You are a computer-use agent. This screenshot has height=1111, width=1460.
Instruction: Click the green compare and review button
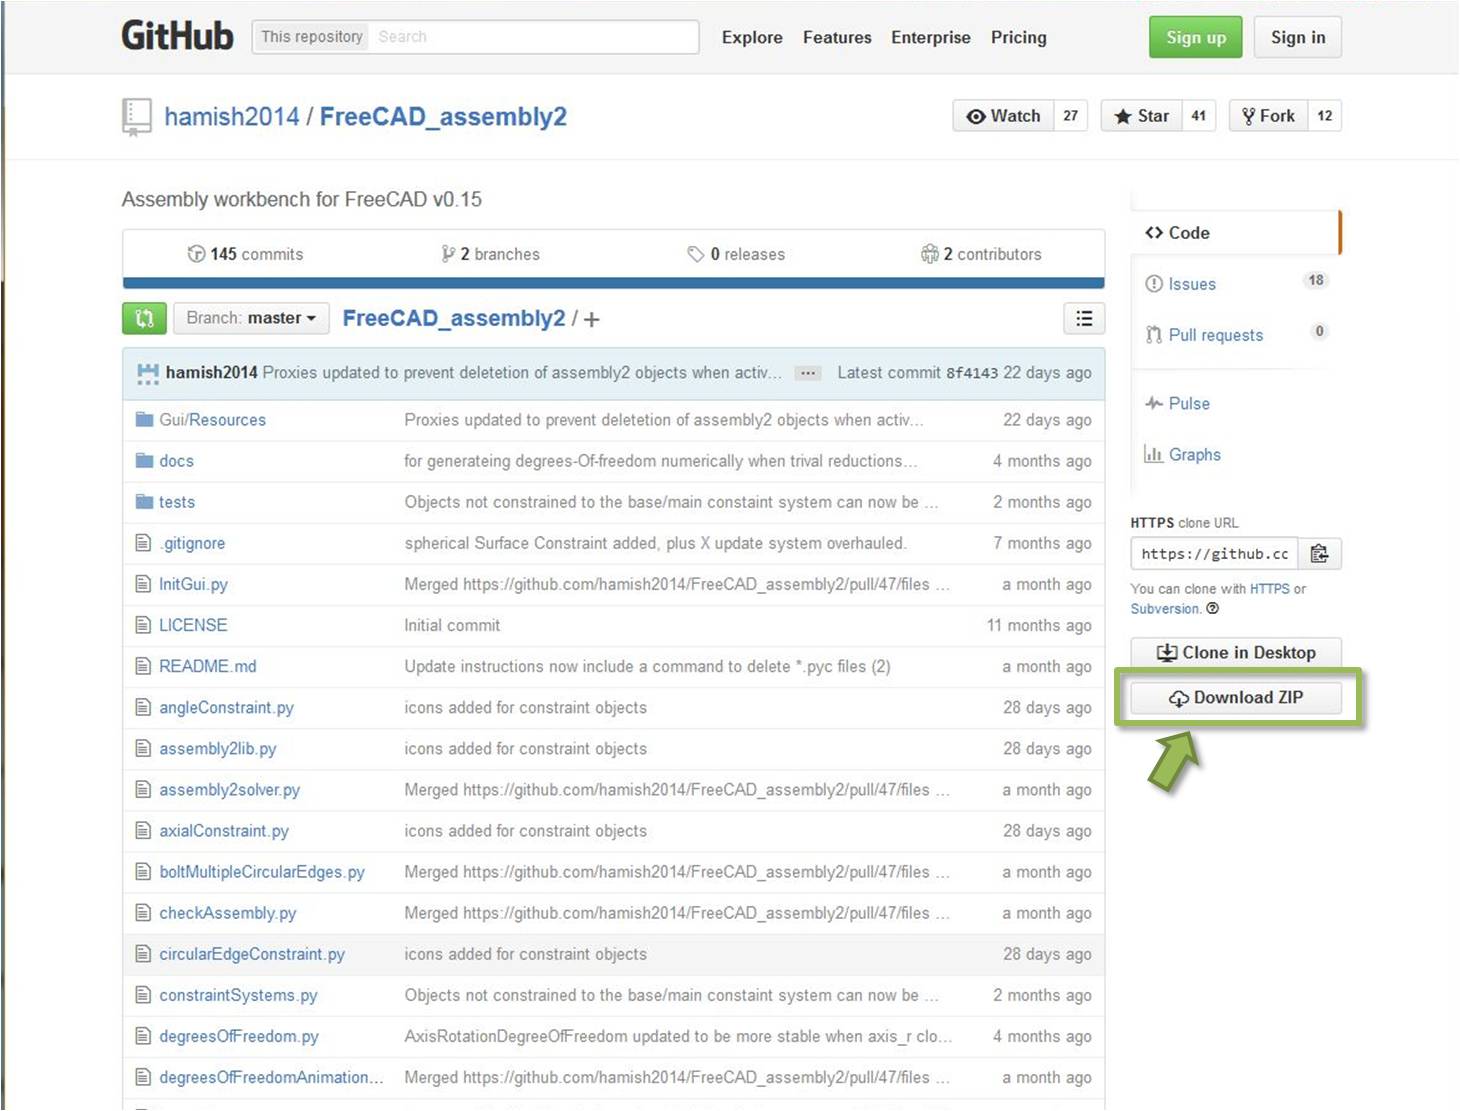point(144,318)
